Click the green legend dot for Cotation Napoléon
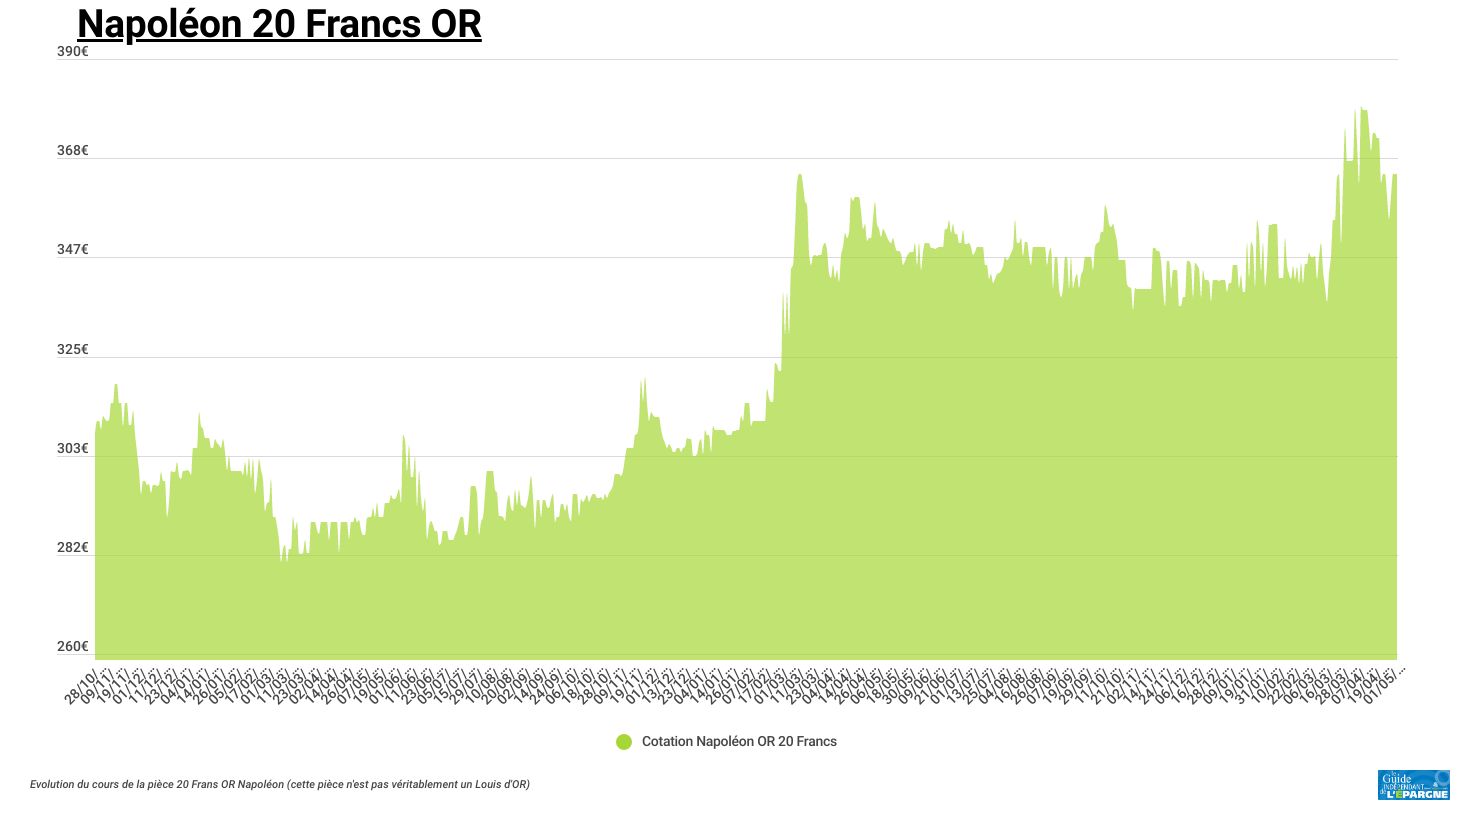This screenshot has height=815, width=1480. [624, 742]
